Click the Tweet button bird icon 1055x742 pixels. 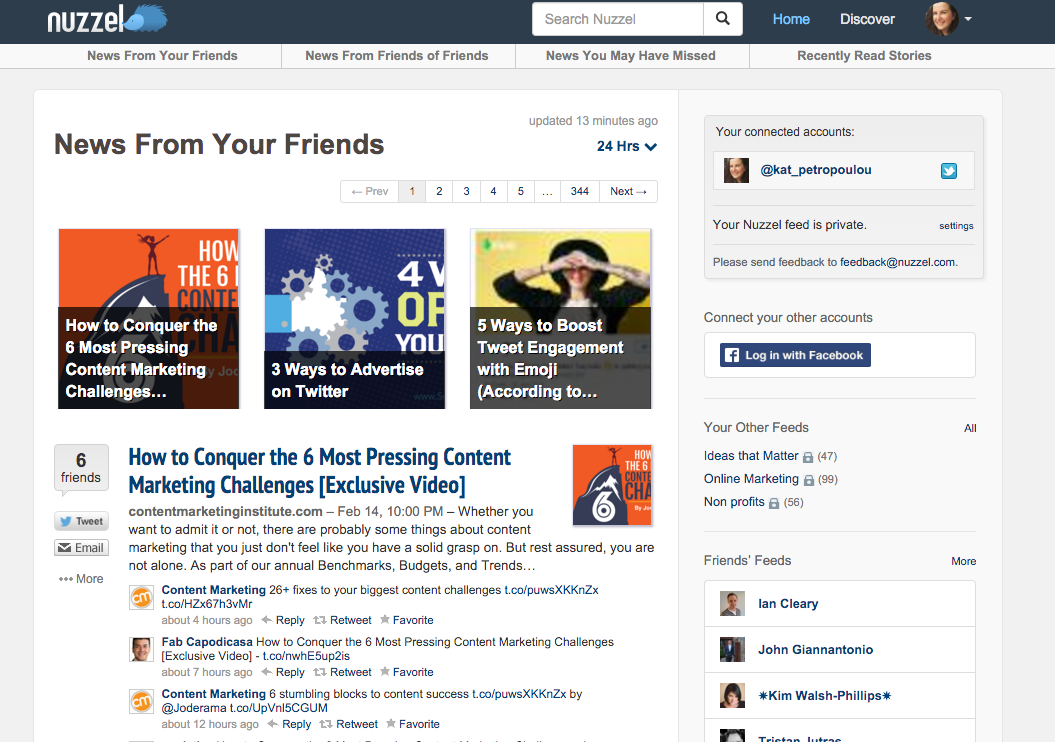click(x=66, y=521)
